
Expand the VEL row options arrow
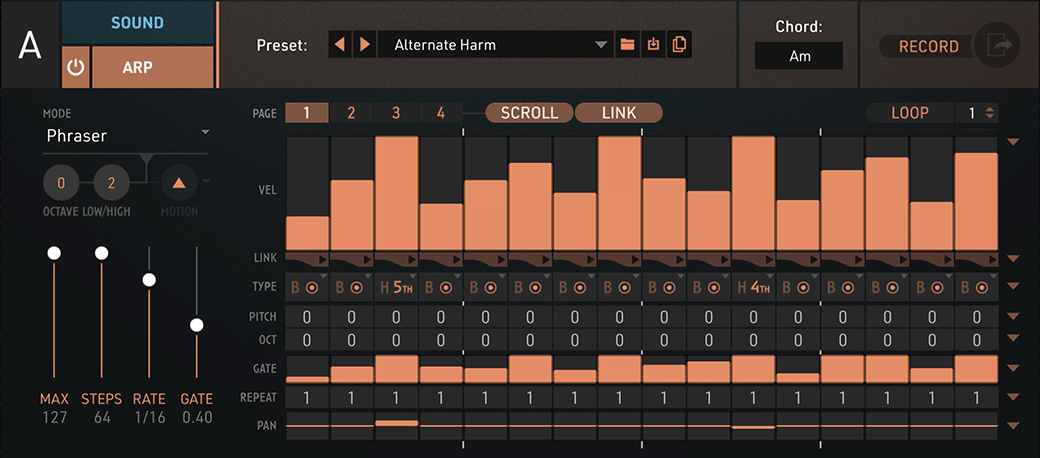pos(1013,143)
